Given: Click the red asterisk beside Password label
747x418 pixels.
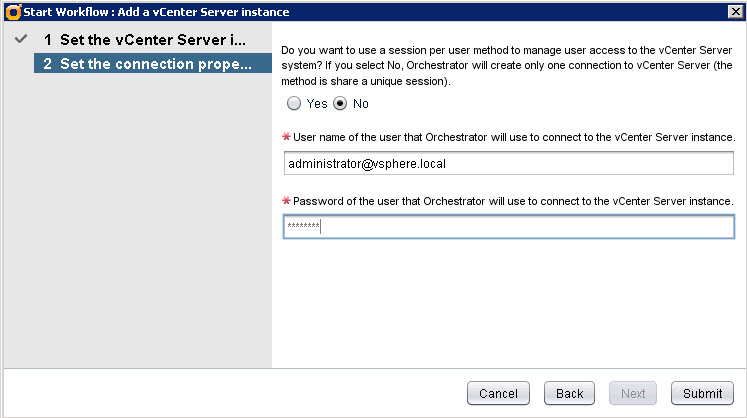Looking at the screenshot, I should (287, 201).
